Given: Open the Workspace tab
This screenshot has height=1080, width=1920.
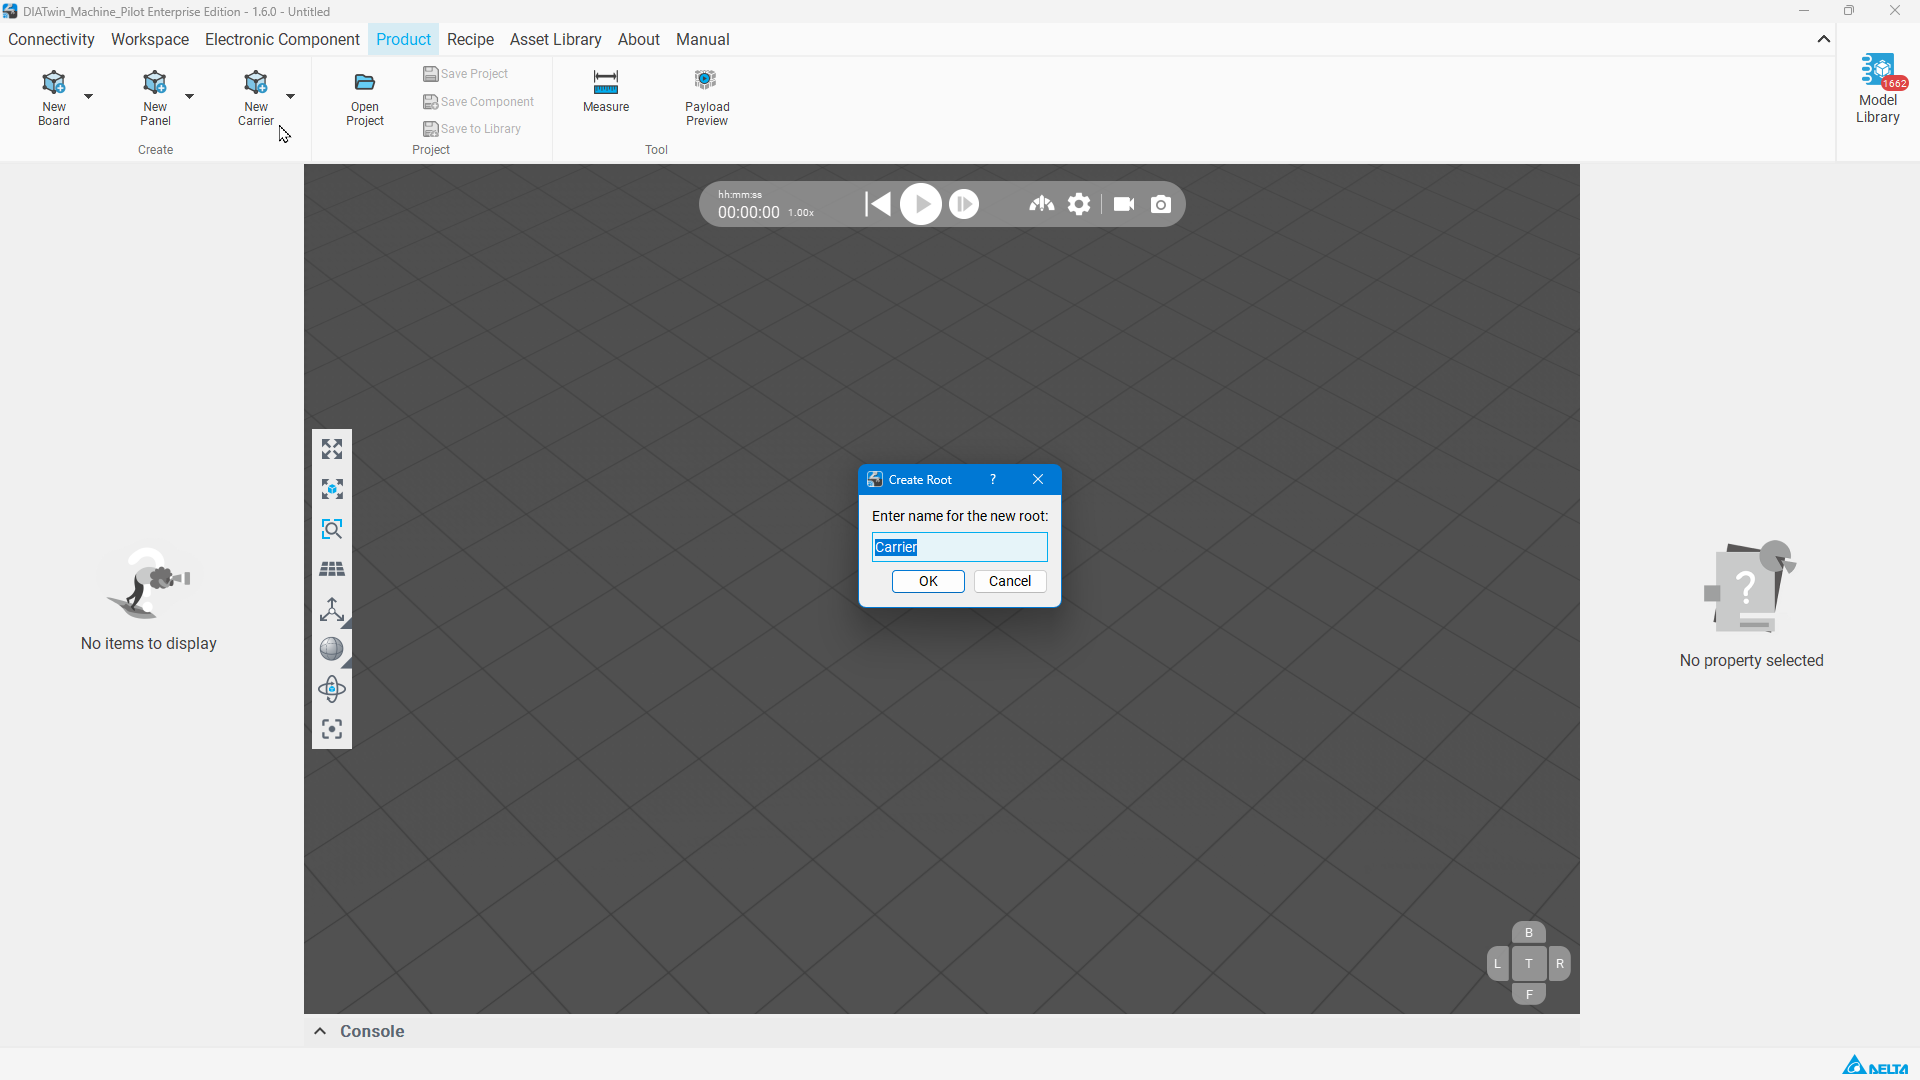Looking at the screenshot, I should [x=150, y=39].
